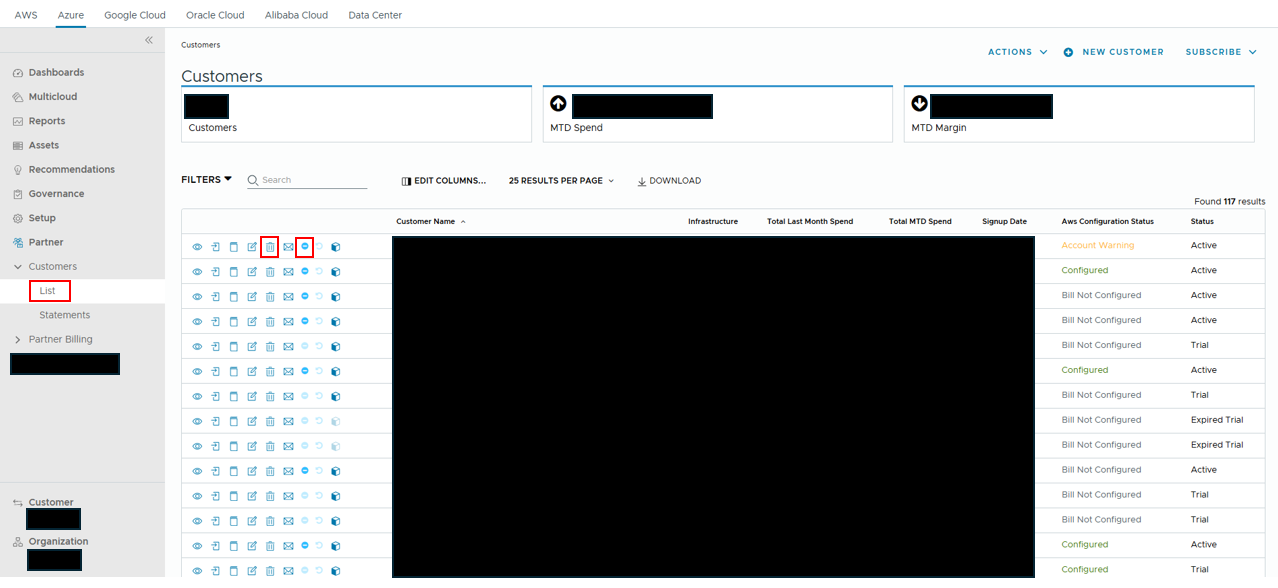The height and width of the screenshot is (588, 1278).
Task: Collapse the left sidebar with double chevron
Action: coord(149,40)
